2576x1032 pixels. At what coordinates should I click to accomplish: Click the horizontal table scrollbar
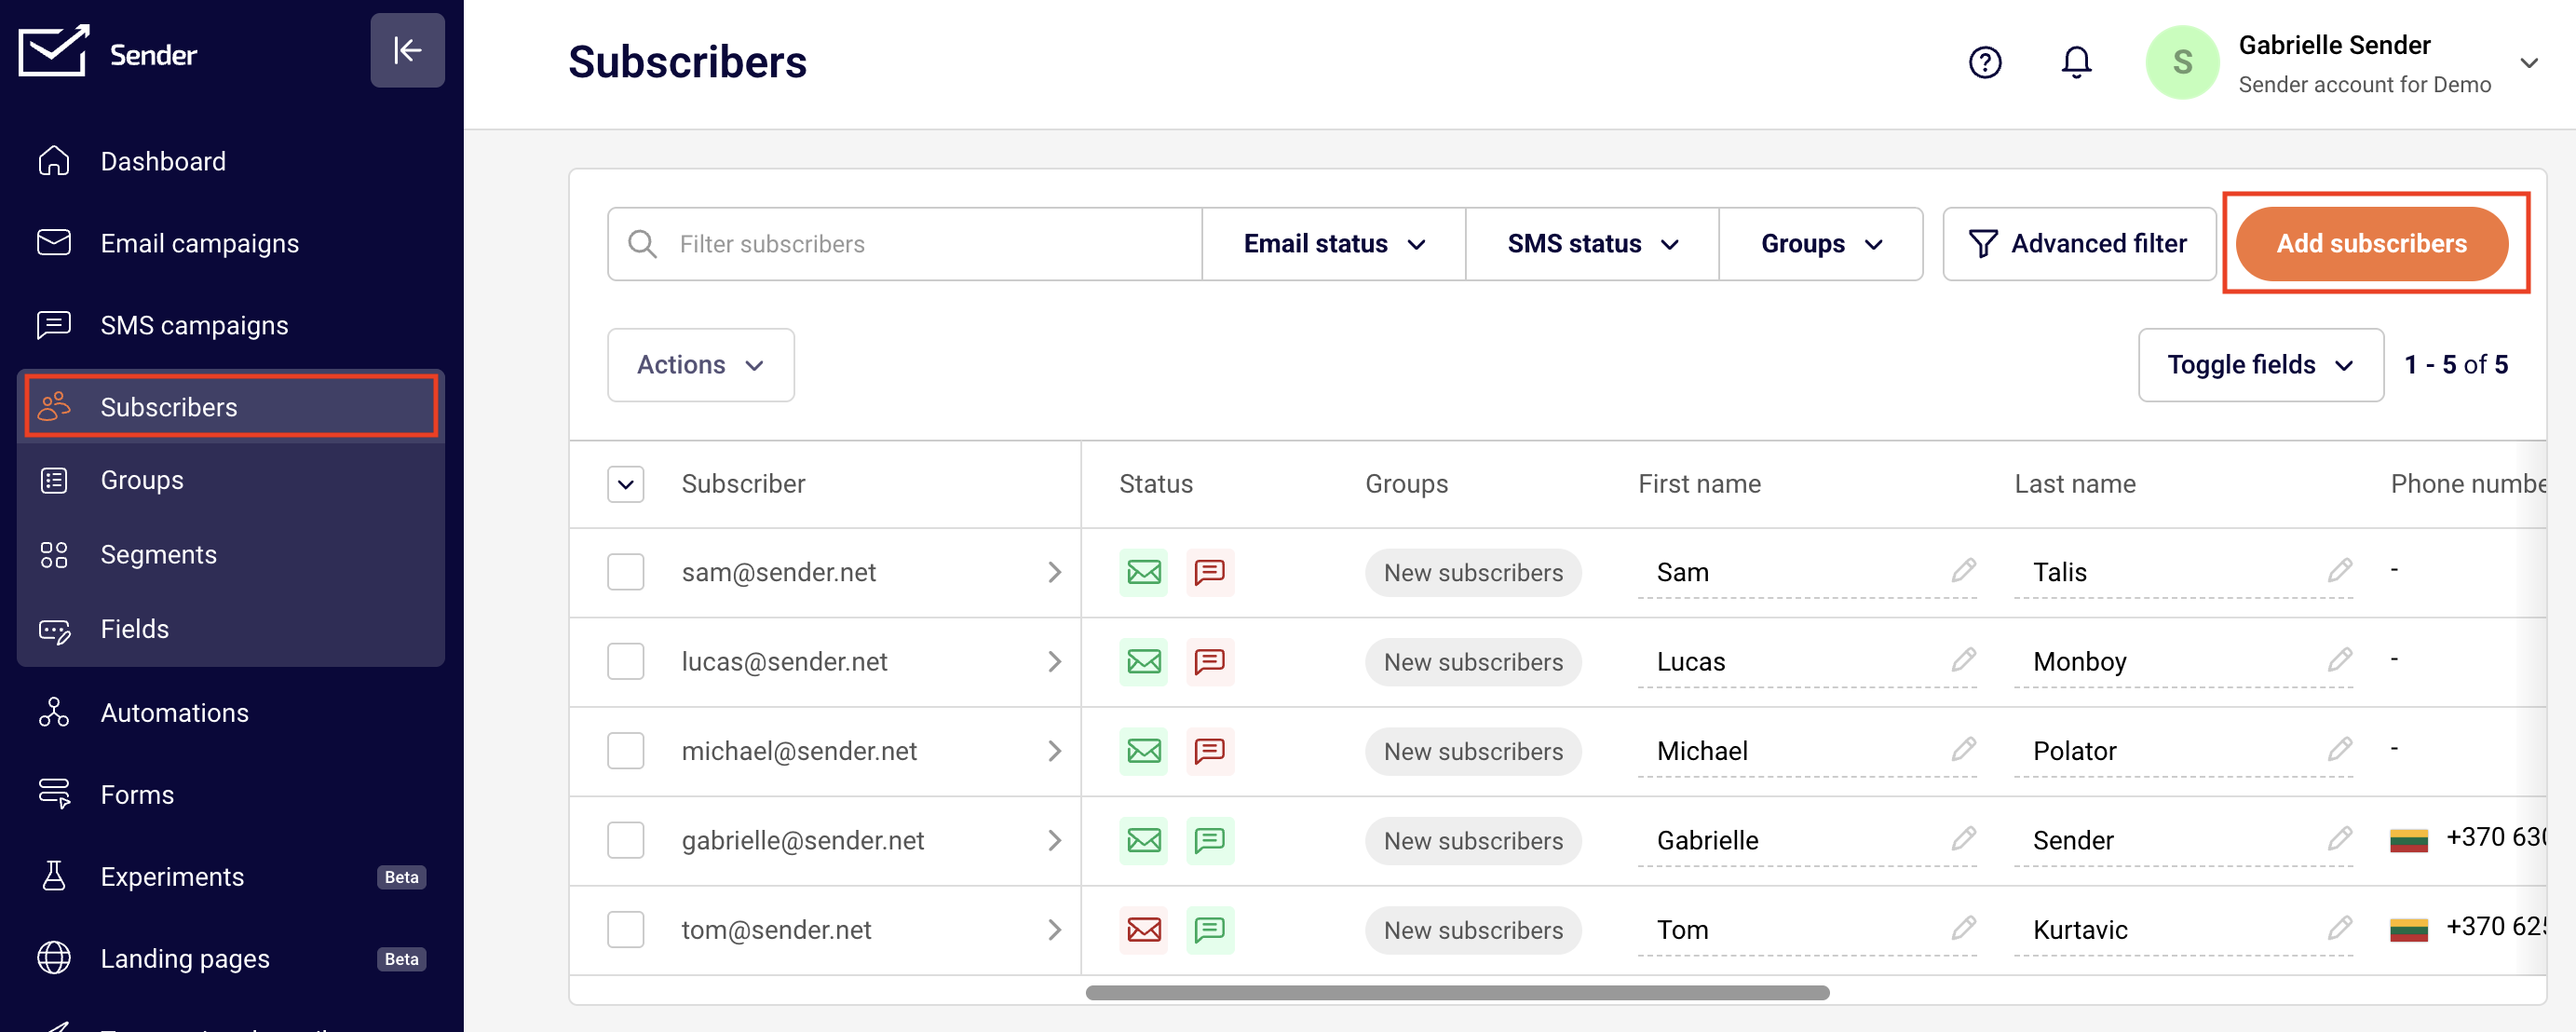click(x=1456, y=992)
